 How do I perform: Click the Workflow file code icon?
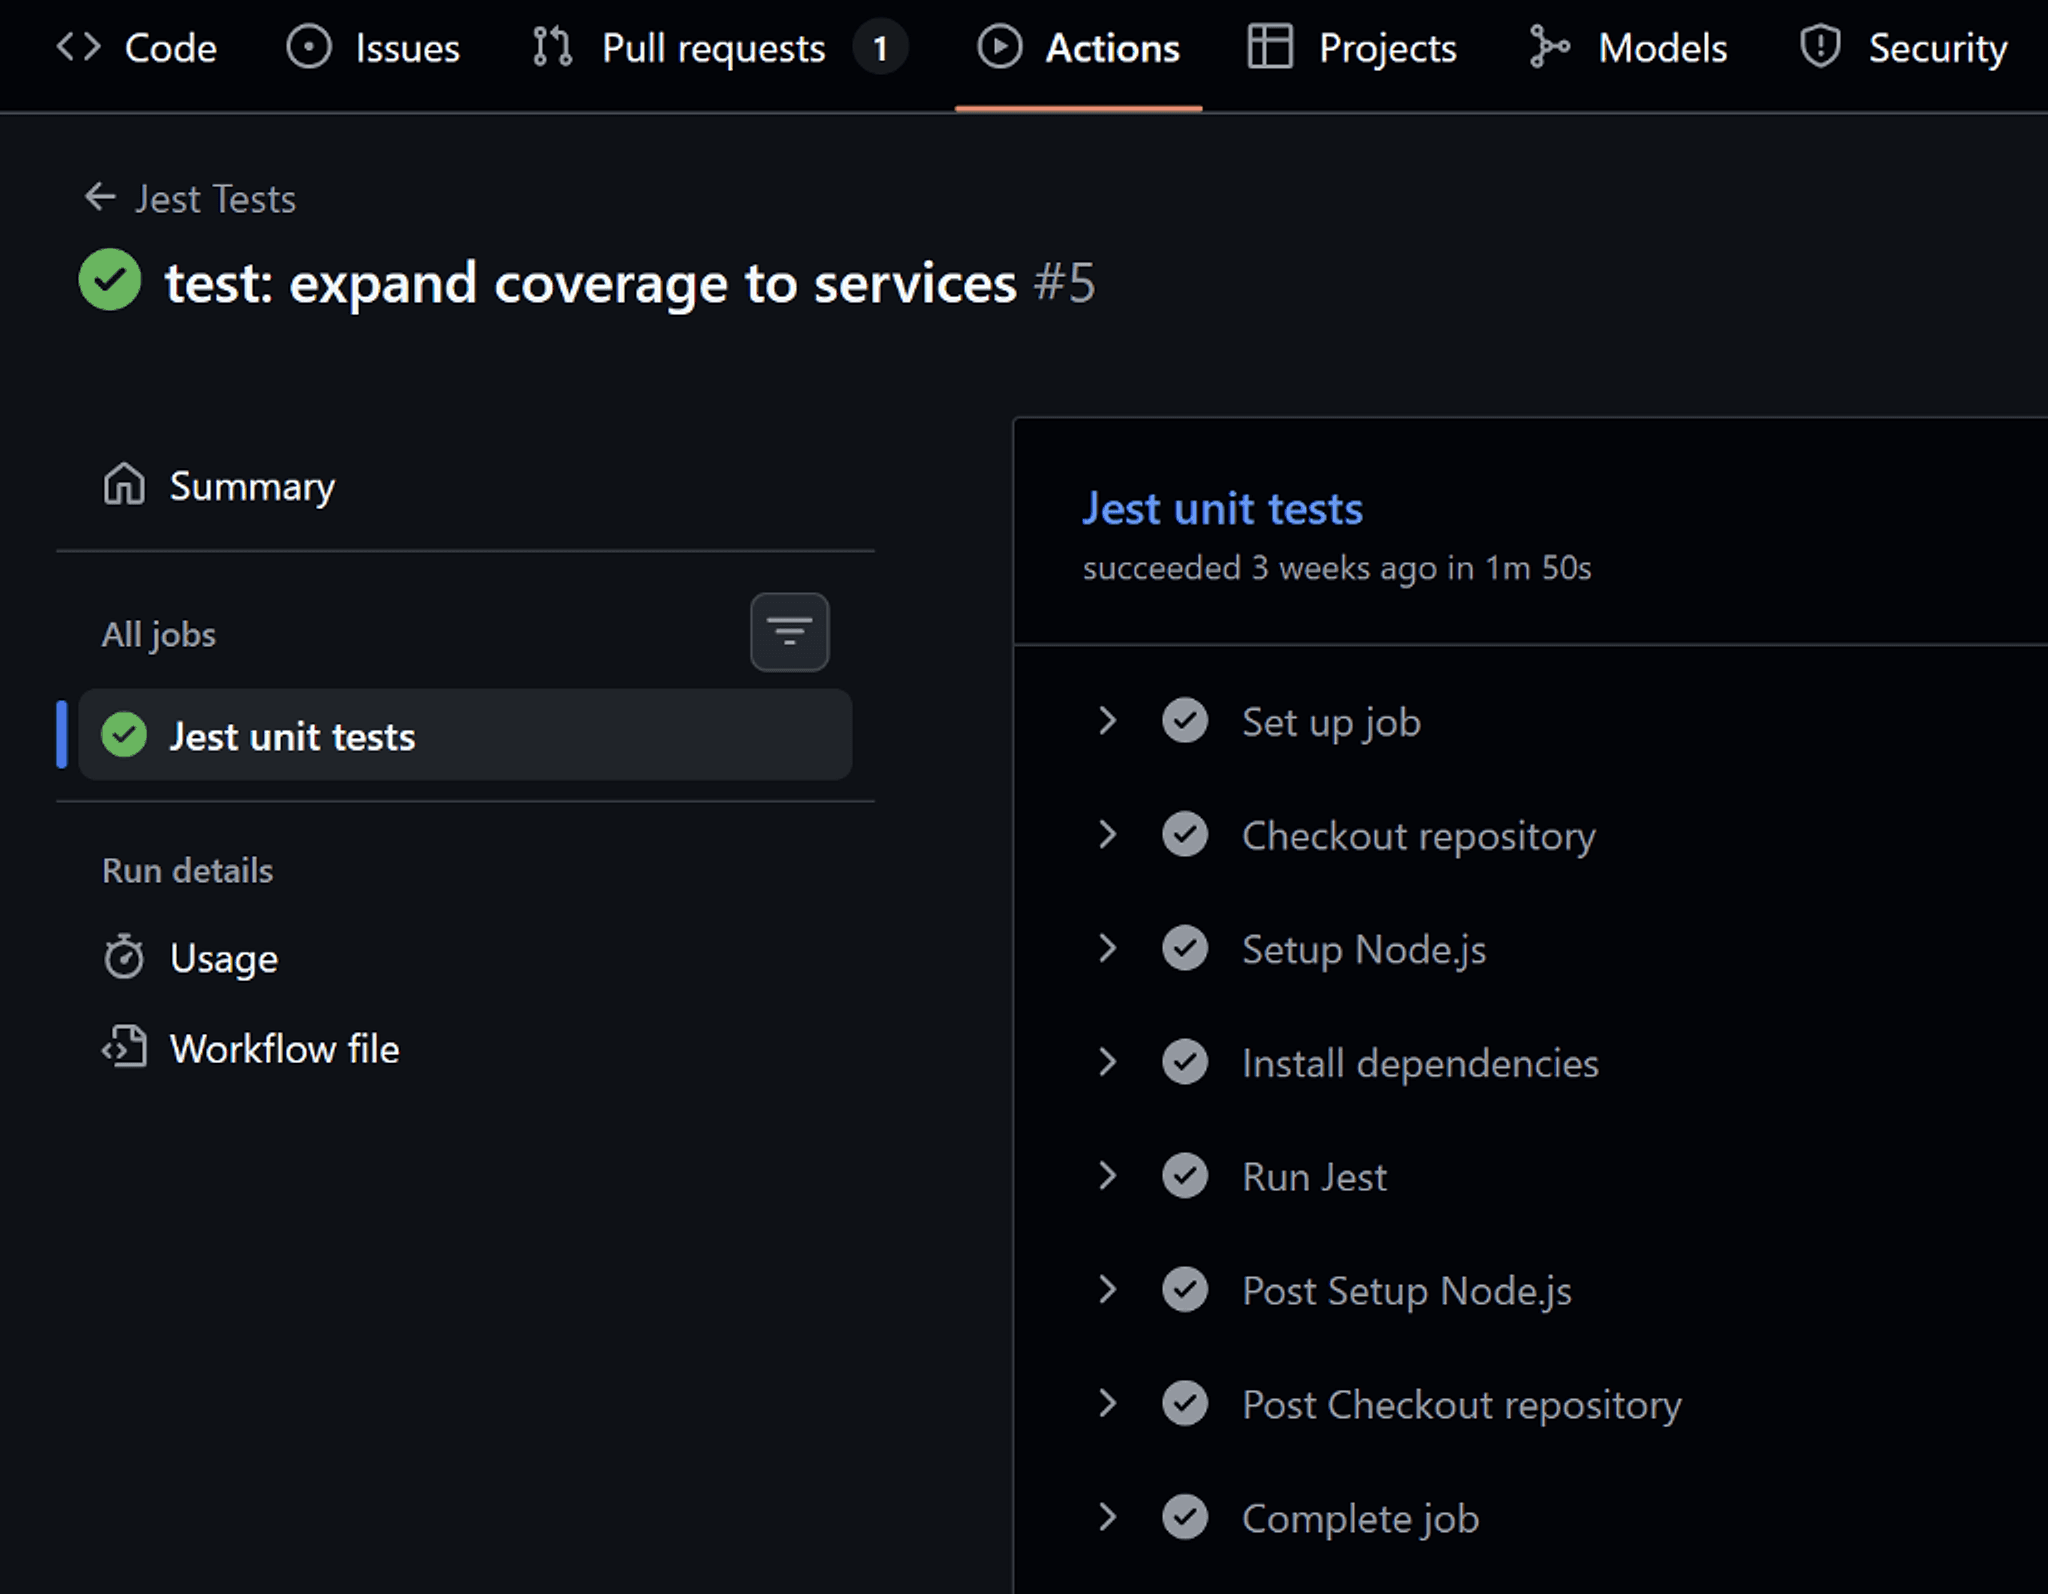(124, 1048)
